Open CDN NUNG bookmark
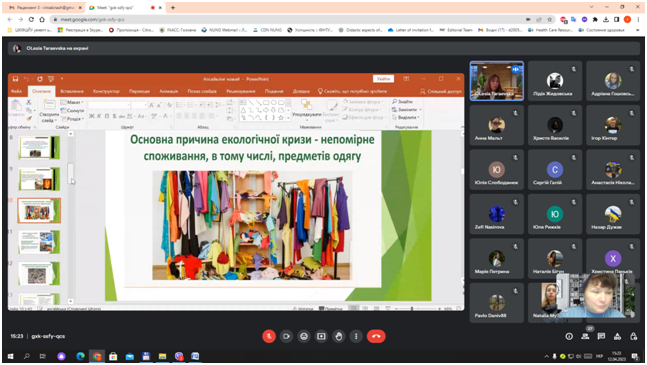 tap(267, 30)
